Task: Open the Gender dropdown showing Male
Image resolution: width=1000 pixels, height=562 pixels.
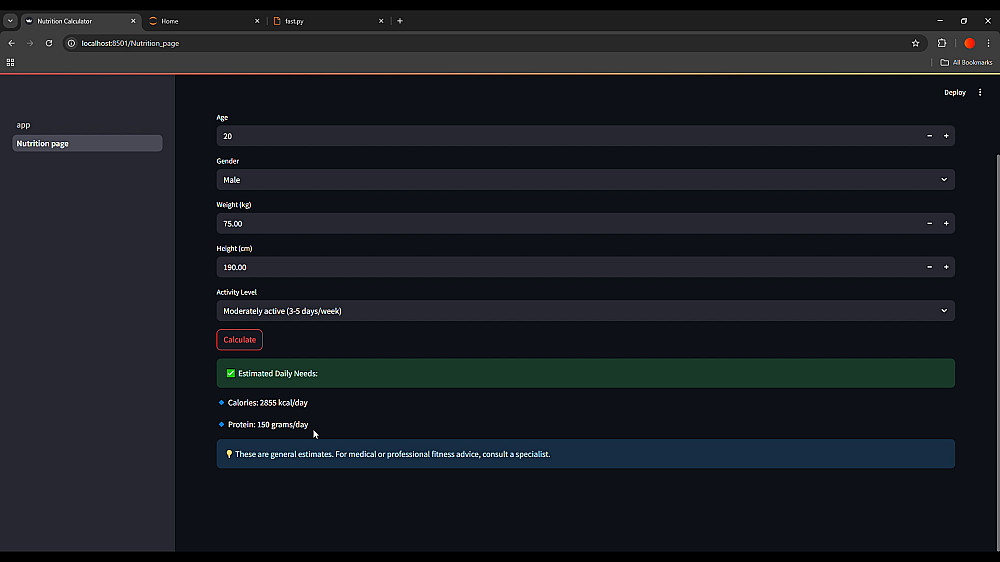Action: (x=585, y=180)
